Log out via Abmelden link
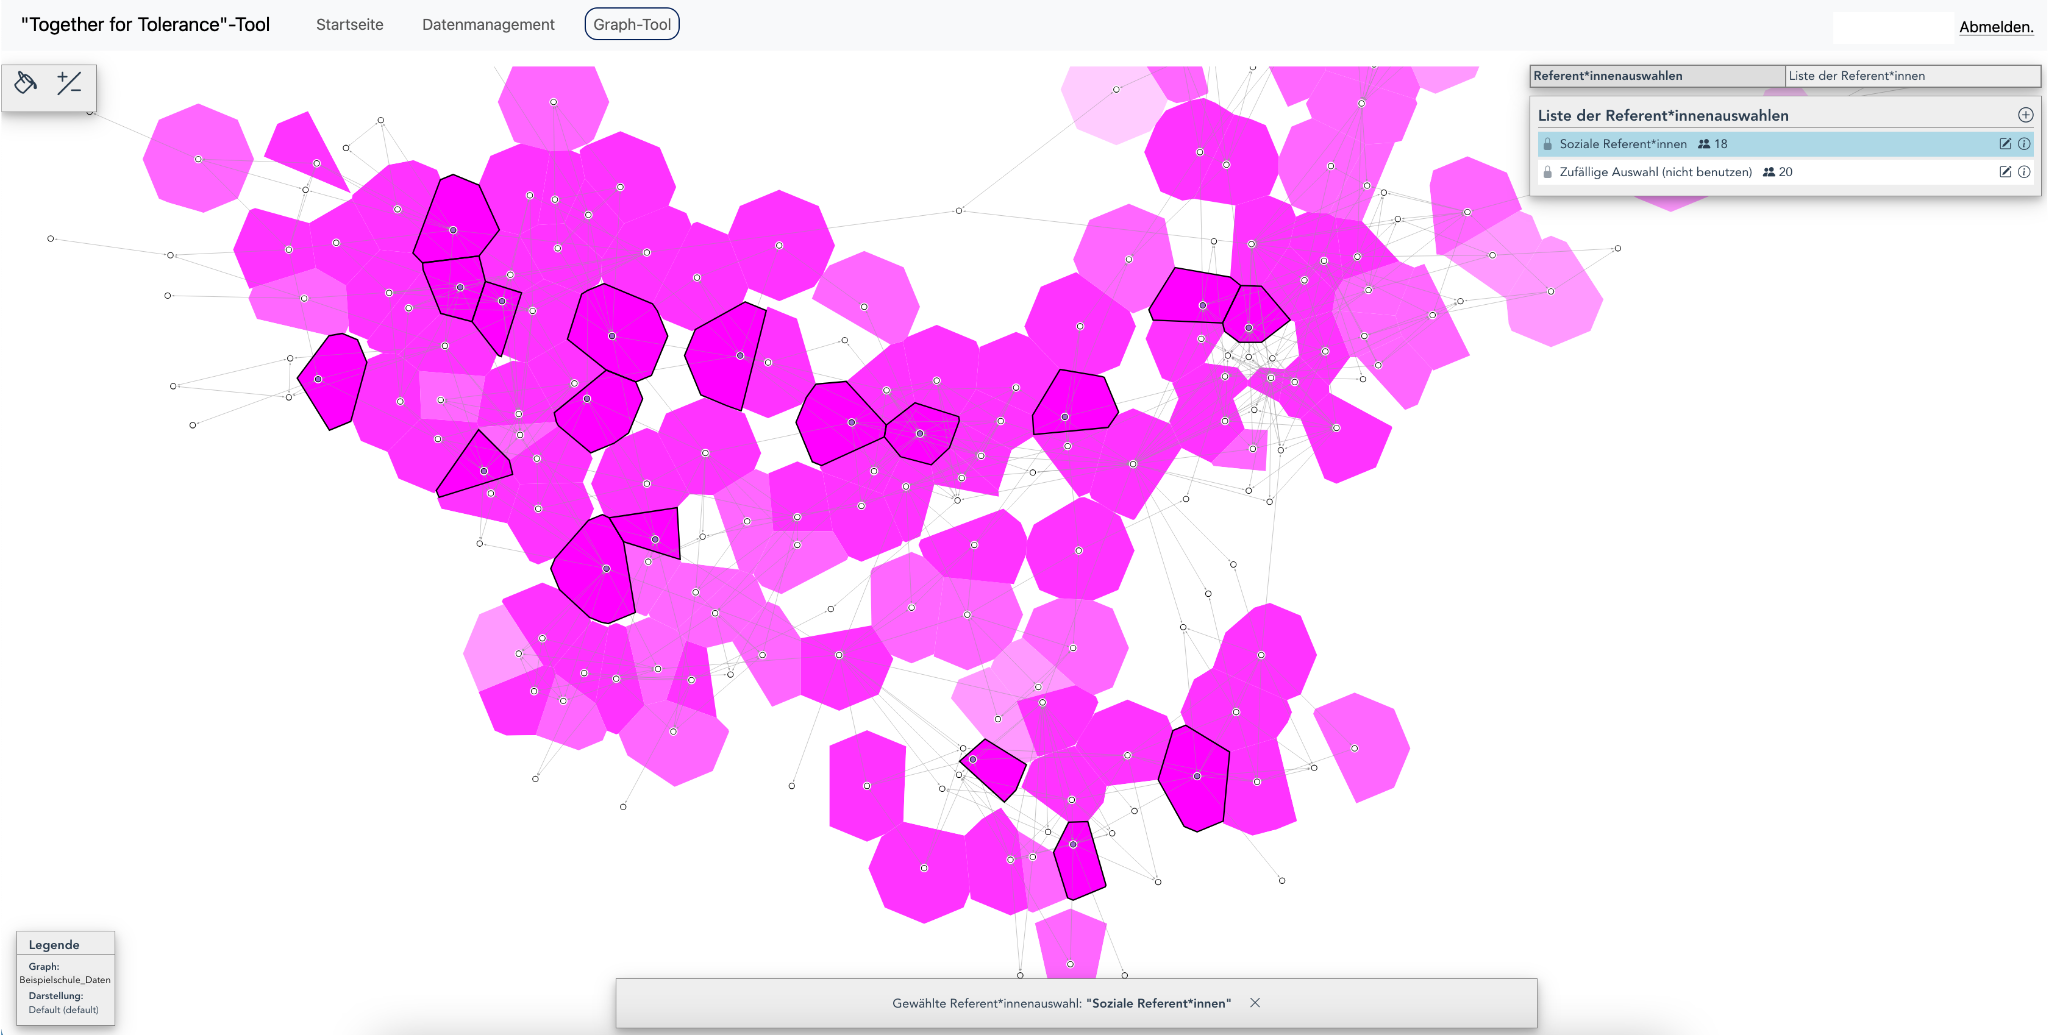2048x1035 pixels. pos(1995,27)
